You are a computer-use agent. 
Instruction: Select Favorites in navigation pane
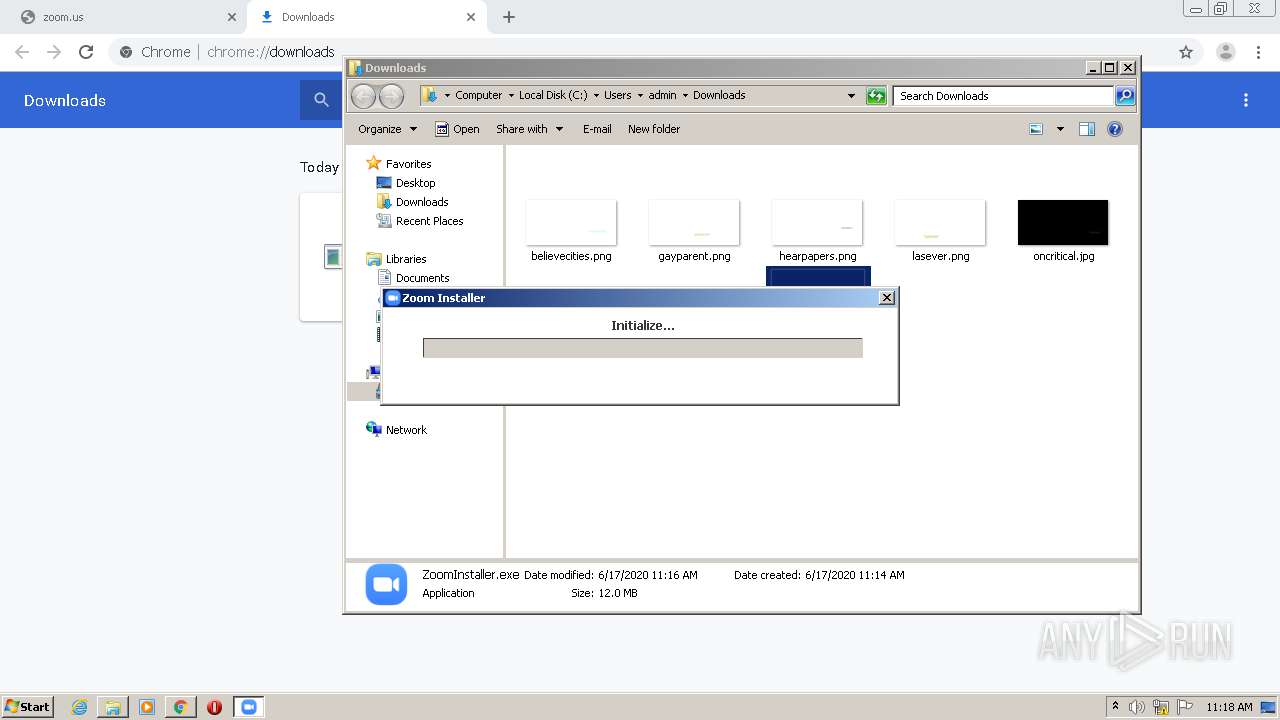pos(399,164)
